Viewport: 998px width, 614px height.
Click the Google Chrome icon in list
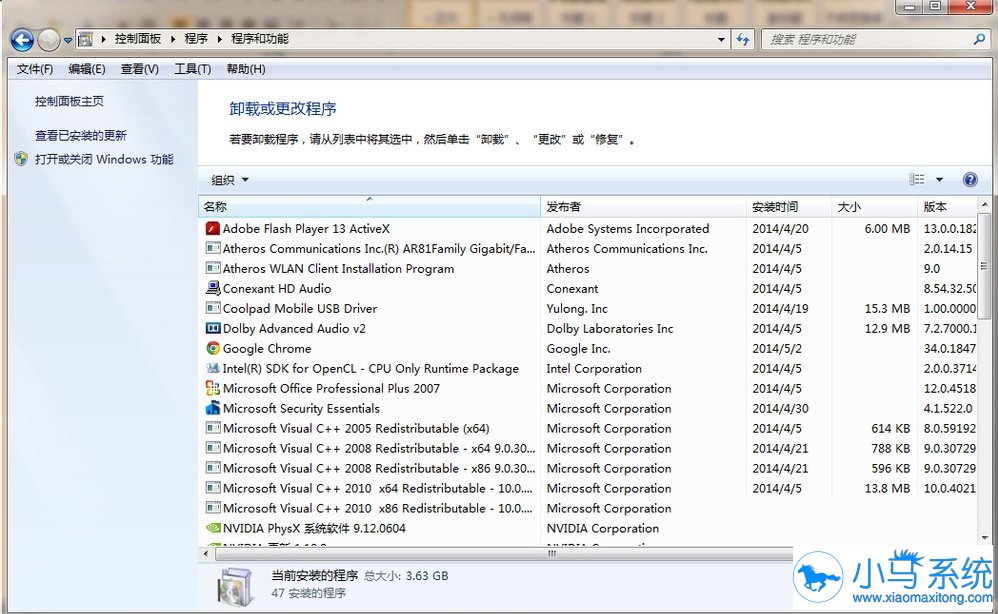click(x=213, y=348)
